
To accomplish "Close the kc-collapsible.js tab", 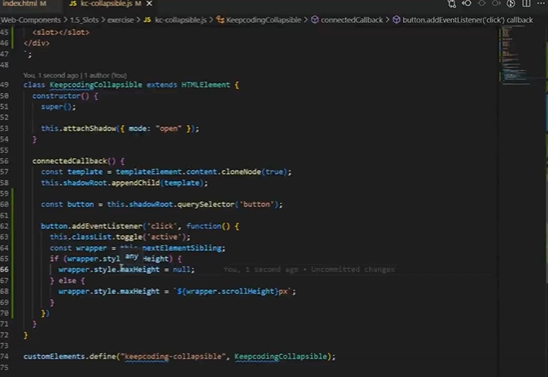I will (149, 3).
